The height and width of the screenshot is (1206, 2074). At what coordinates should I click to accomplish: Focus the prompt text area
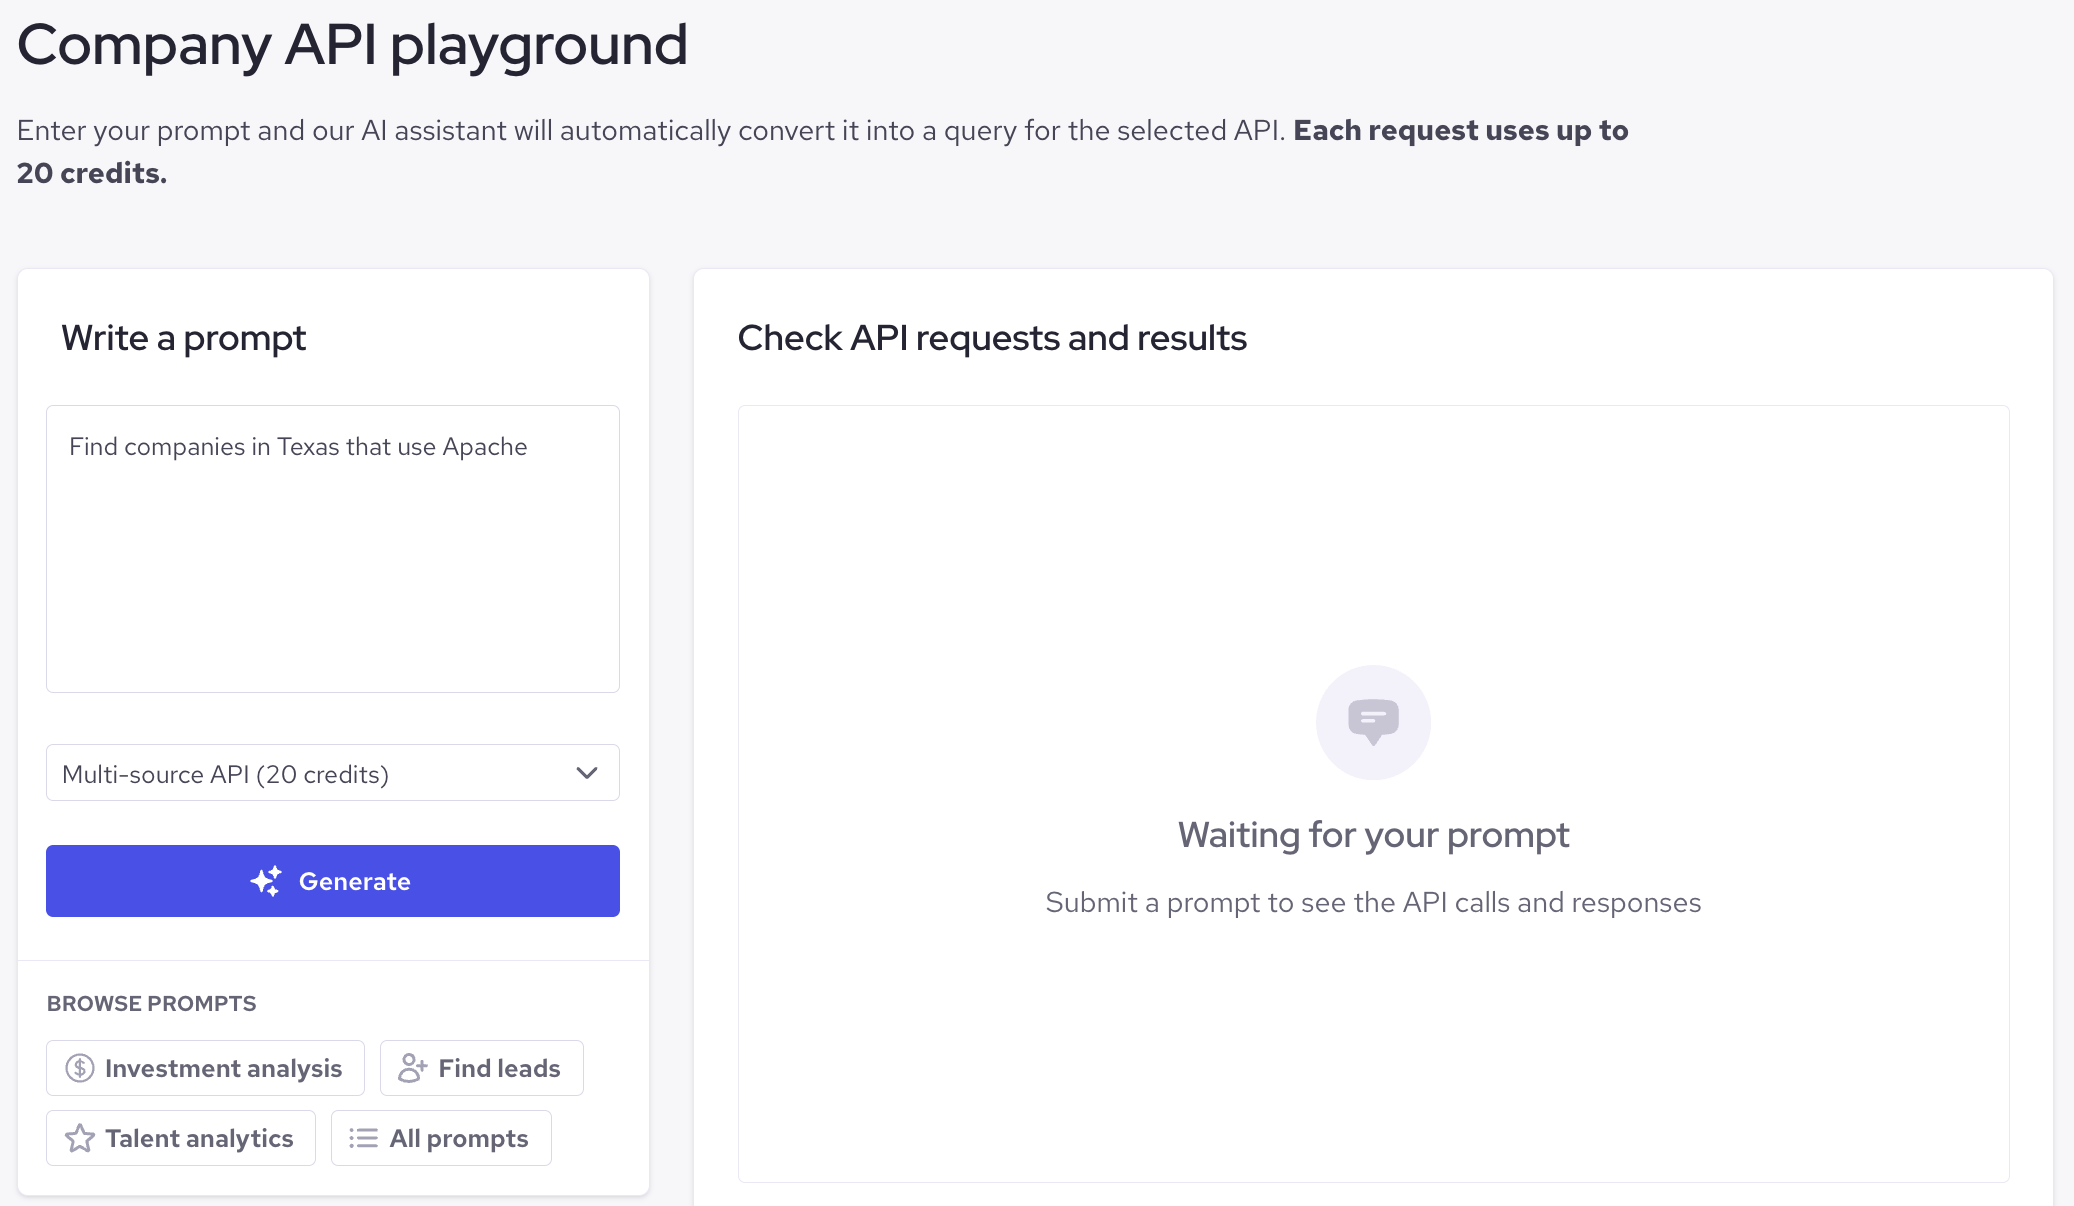point(333,549)
